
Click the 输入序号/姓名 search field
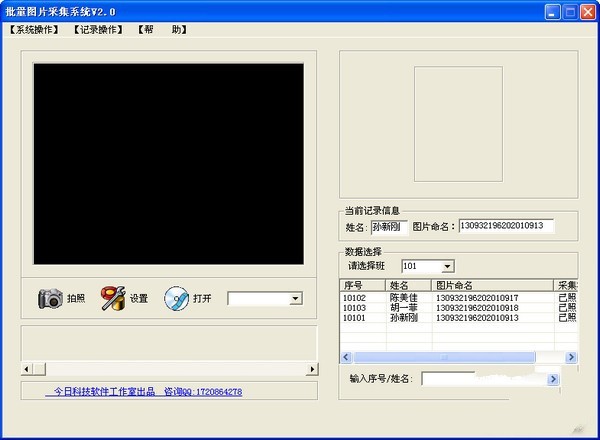pos(484,379)
